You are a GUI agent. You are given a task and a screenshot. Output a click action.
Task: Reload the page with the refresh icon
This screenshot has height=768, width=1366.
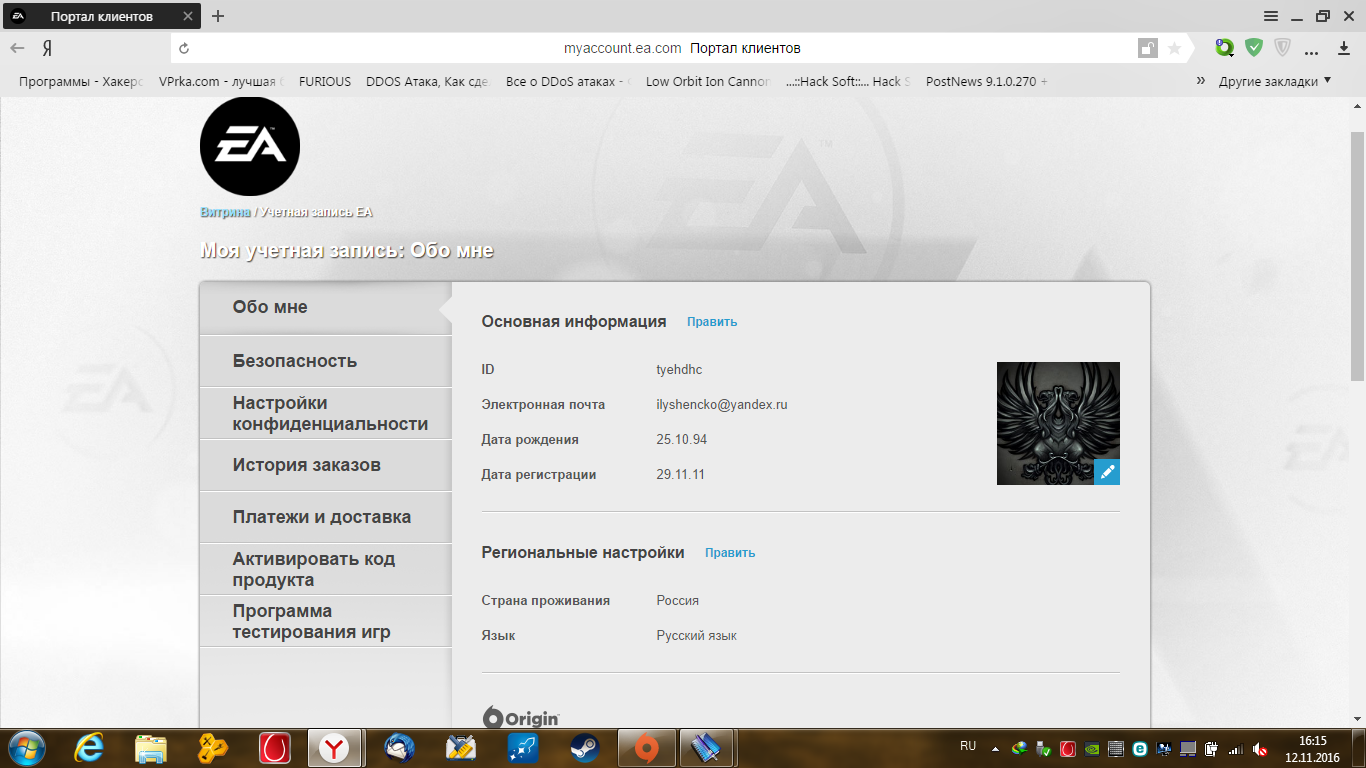coord(184,48)
